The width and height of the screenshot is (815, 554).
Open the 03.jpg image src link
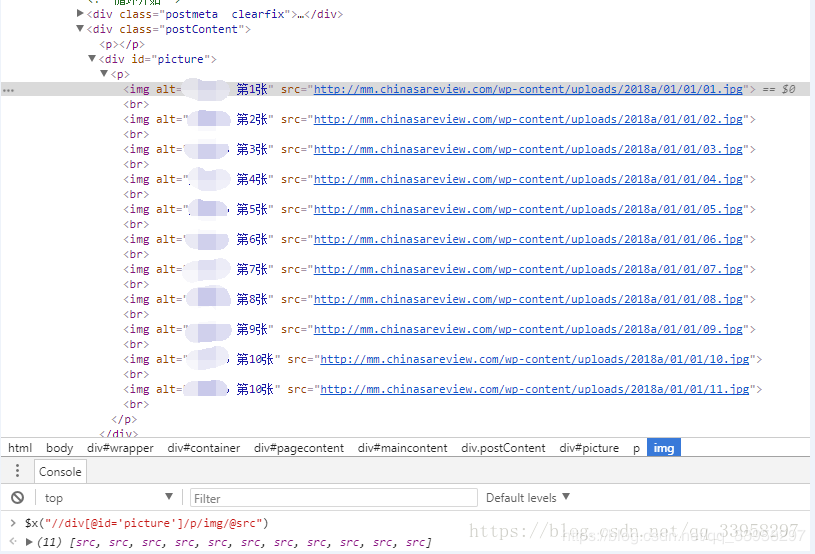coord(528,149)
